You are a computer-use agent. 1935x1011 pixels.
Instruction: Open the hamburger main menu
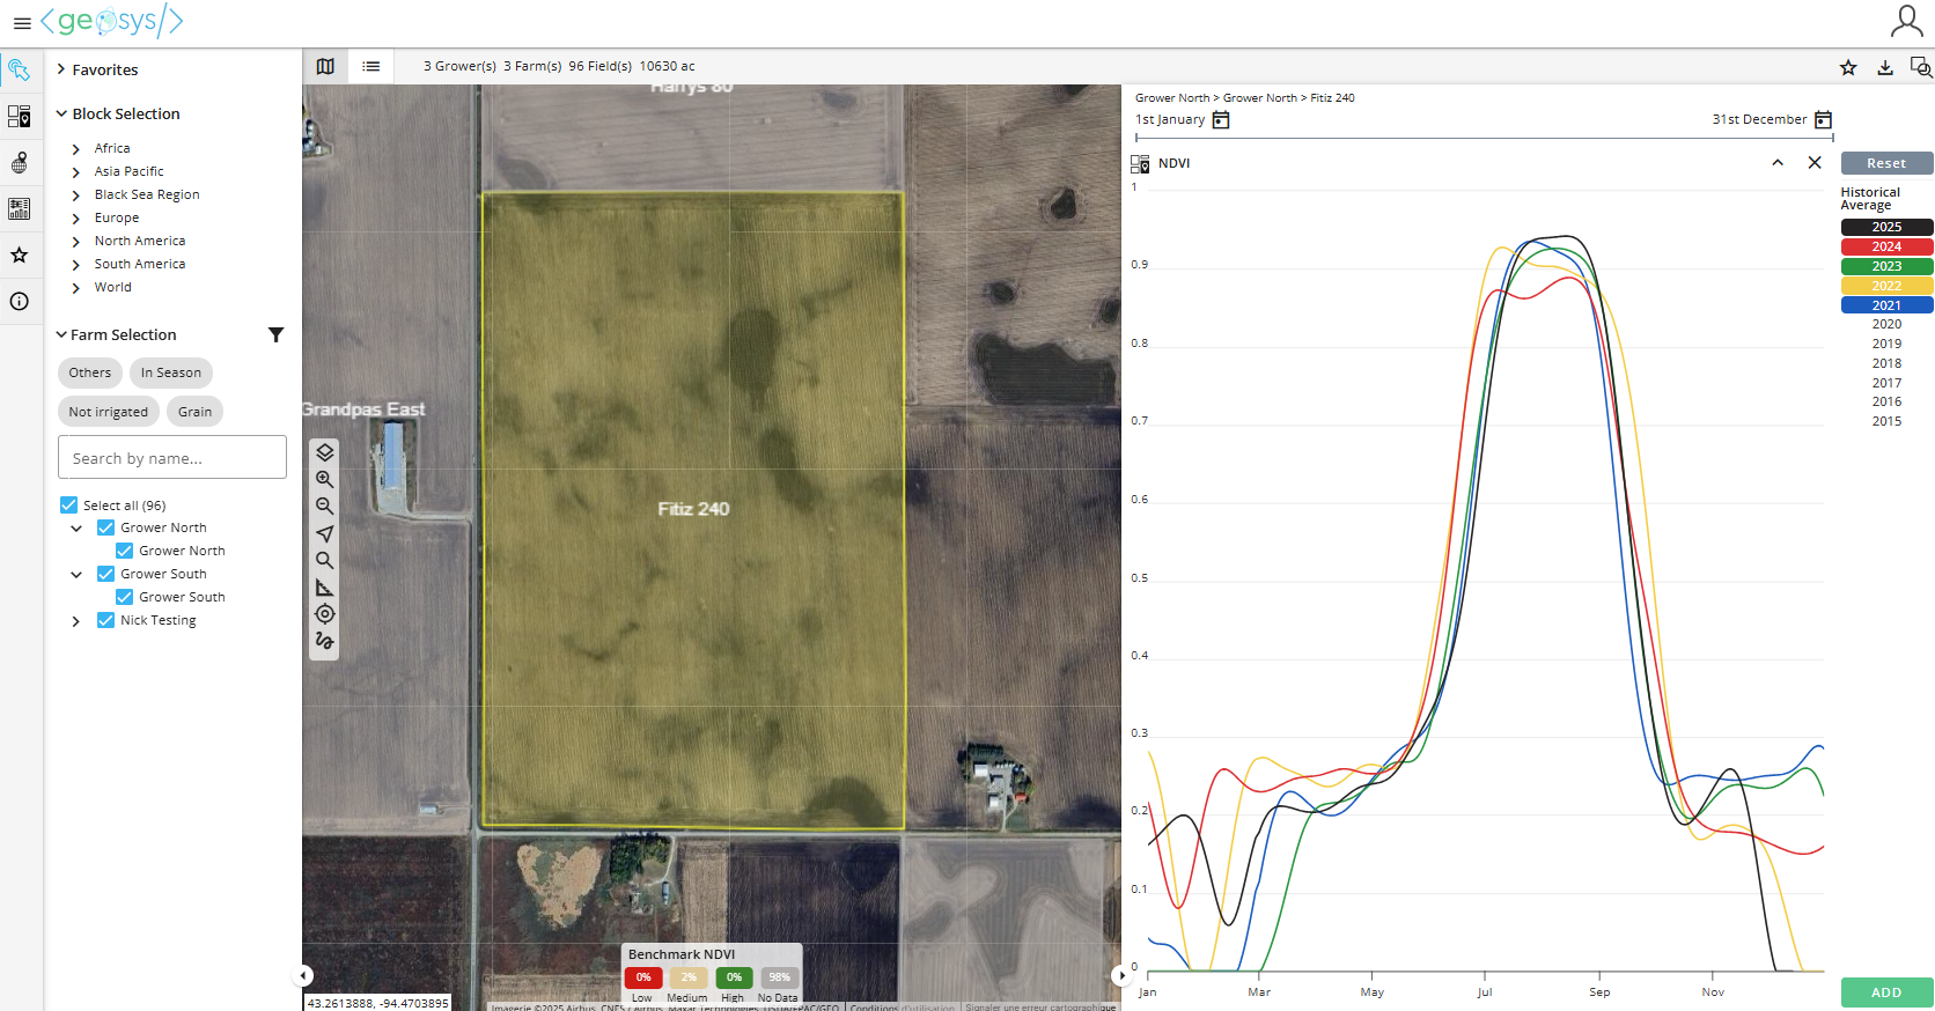coord(21,22)
